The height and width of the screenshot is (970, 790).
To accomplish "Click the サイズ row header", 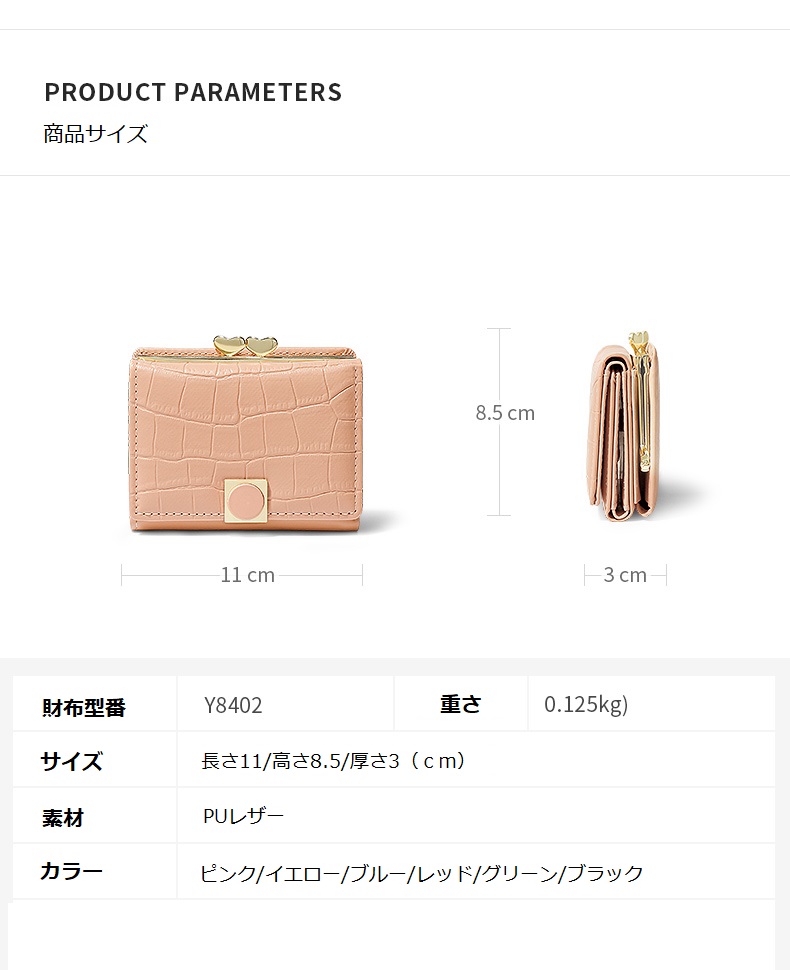I will 71,761.
